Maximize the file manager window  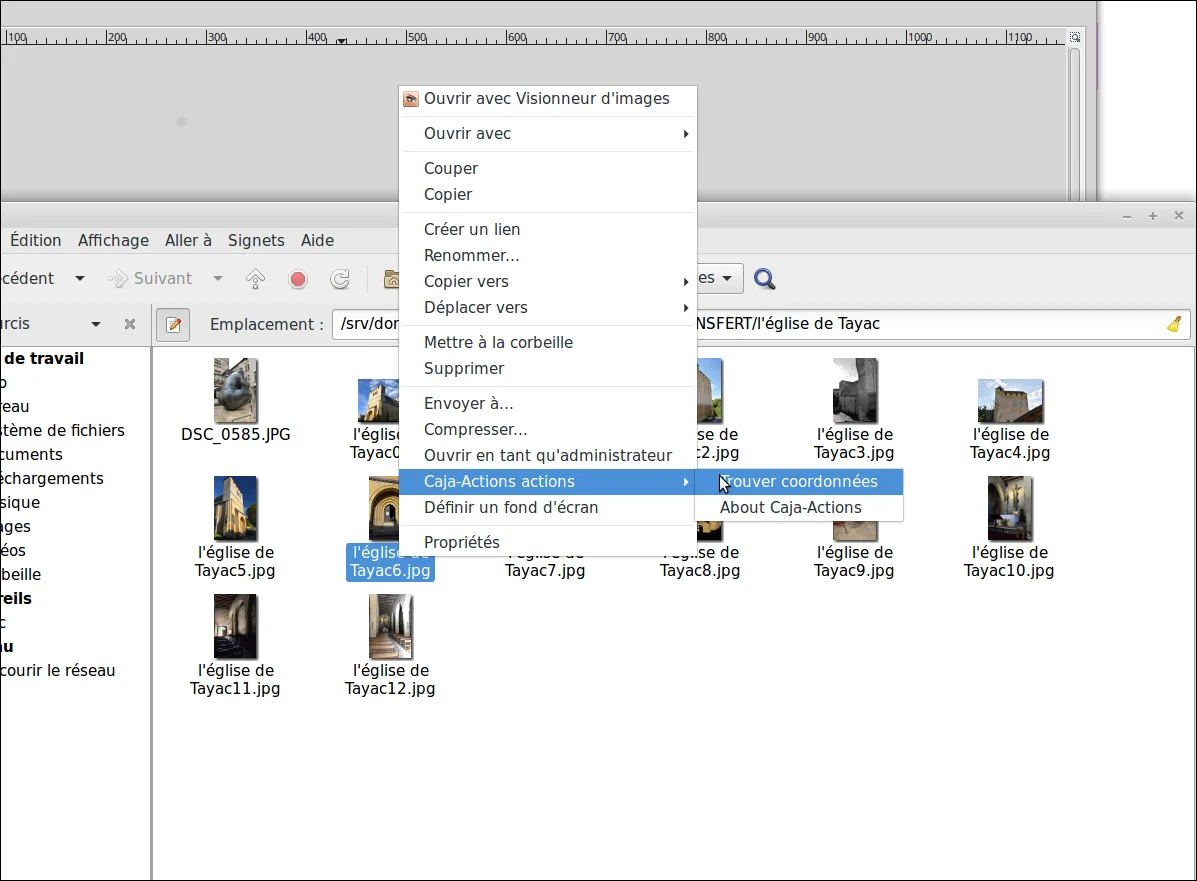[1153, 216]
